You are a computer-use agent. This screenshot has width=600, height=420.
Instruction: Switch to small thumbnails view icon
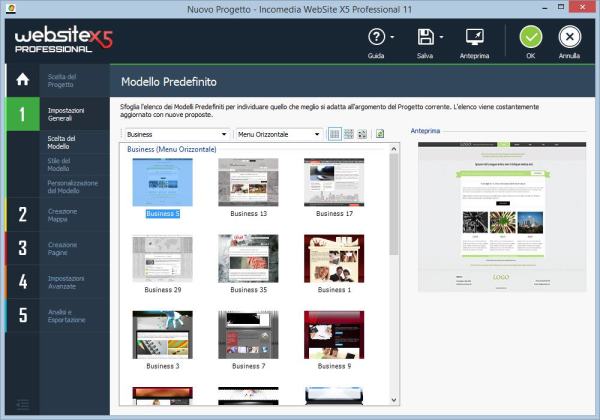click(363, 134)
